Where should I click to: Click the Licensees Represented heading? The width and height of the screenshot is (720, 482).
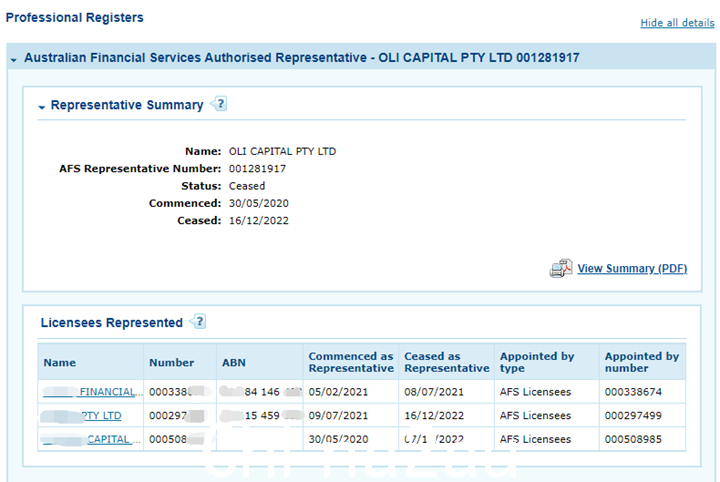click(112, 323)
